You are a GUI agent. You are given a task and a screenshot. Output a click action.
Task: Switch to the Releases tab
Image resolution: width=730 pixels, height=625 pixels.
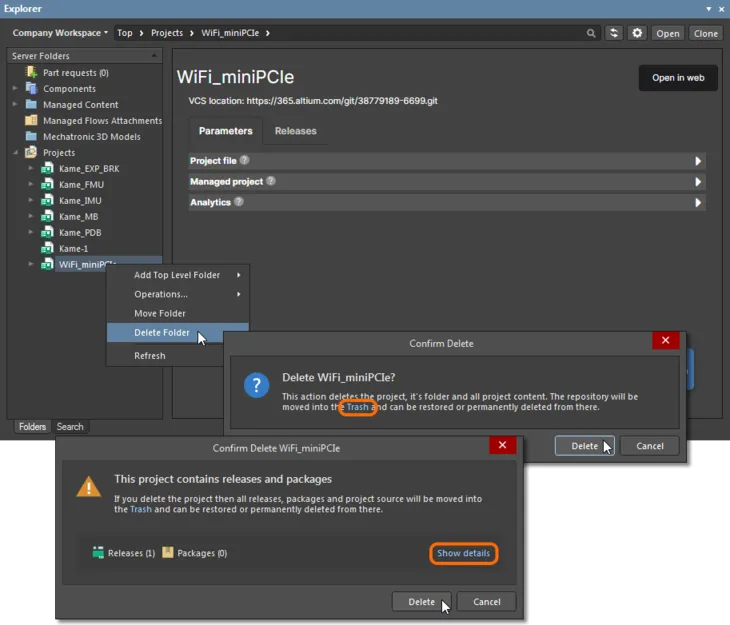pyautogui.click(x=296, y=131)
